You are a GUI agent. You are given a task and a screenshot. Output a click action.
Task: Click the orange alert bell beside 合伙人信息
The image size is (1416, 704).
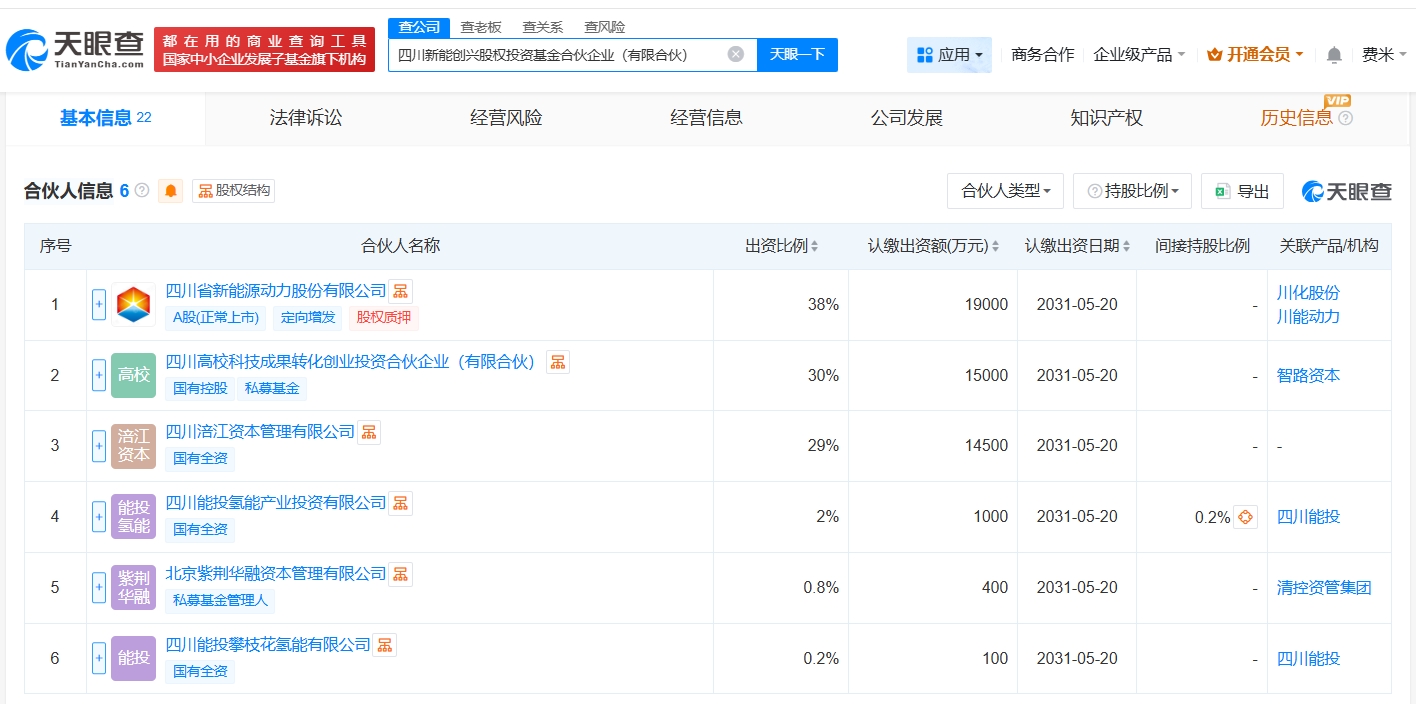tap(171, 191)
